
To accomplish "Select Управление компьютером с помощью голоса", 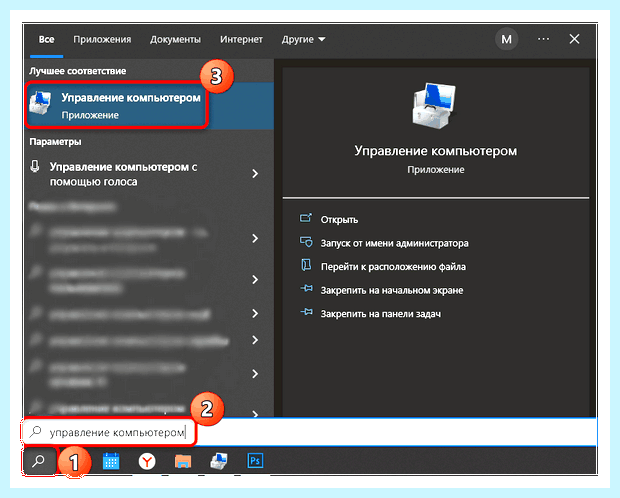I will click(x=123, y=174).
